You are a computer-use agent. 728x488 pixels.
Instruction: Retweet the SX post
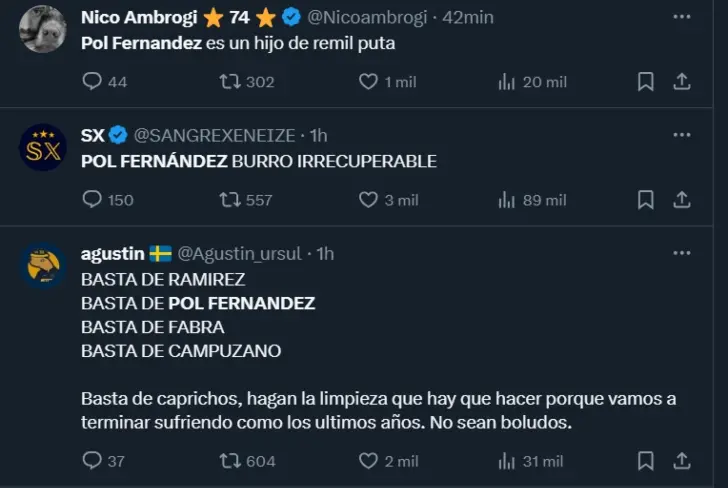[230, 200]
